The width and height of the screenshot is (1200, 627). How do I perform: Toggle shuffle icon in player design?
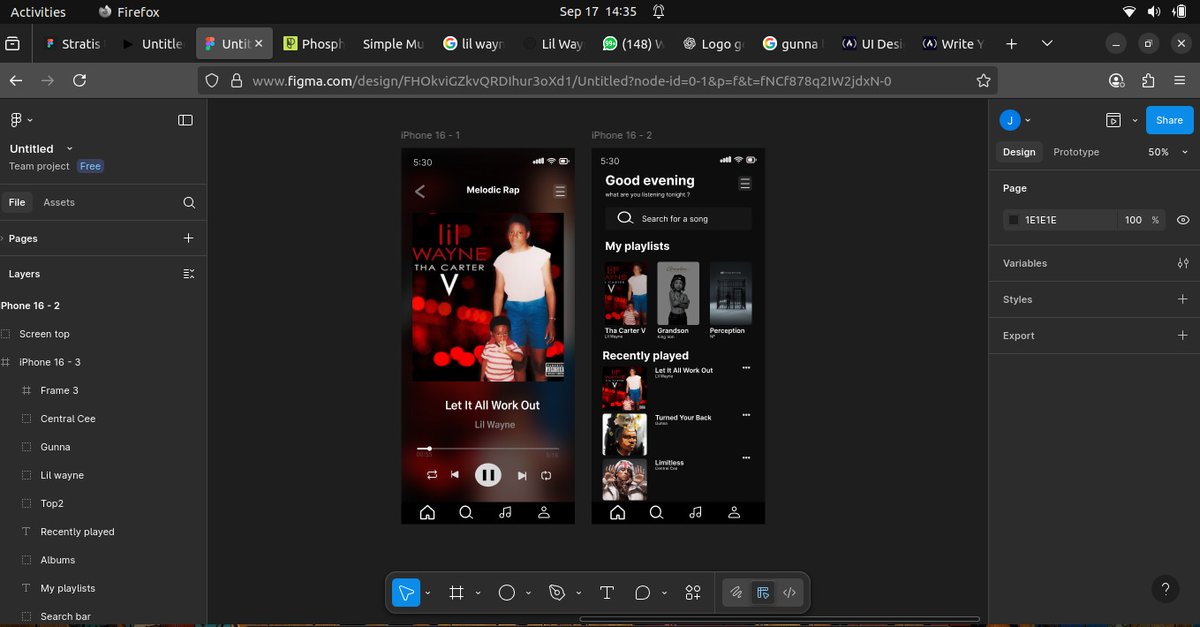tap(432, 476)
